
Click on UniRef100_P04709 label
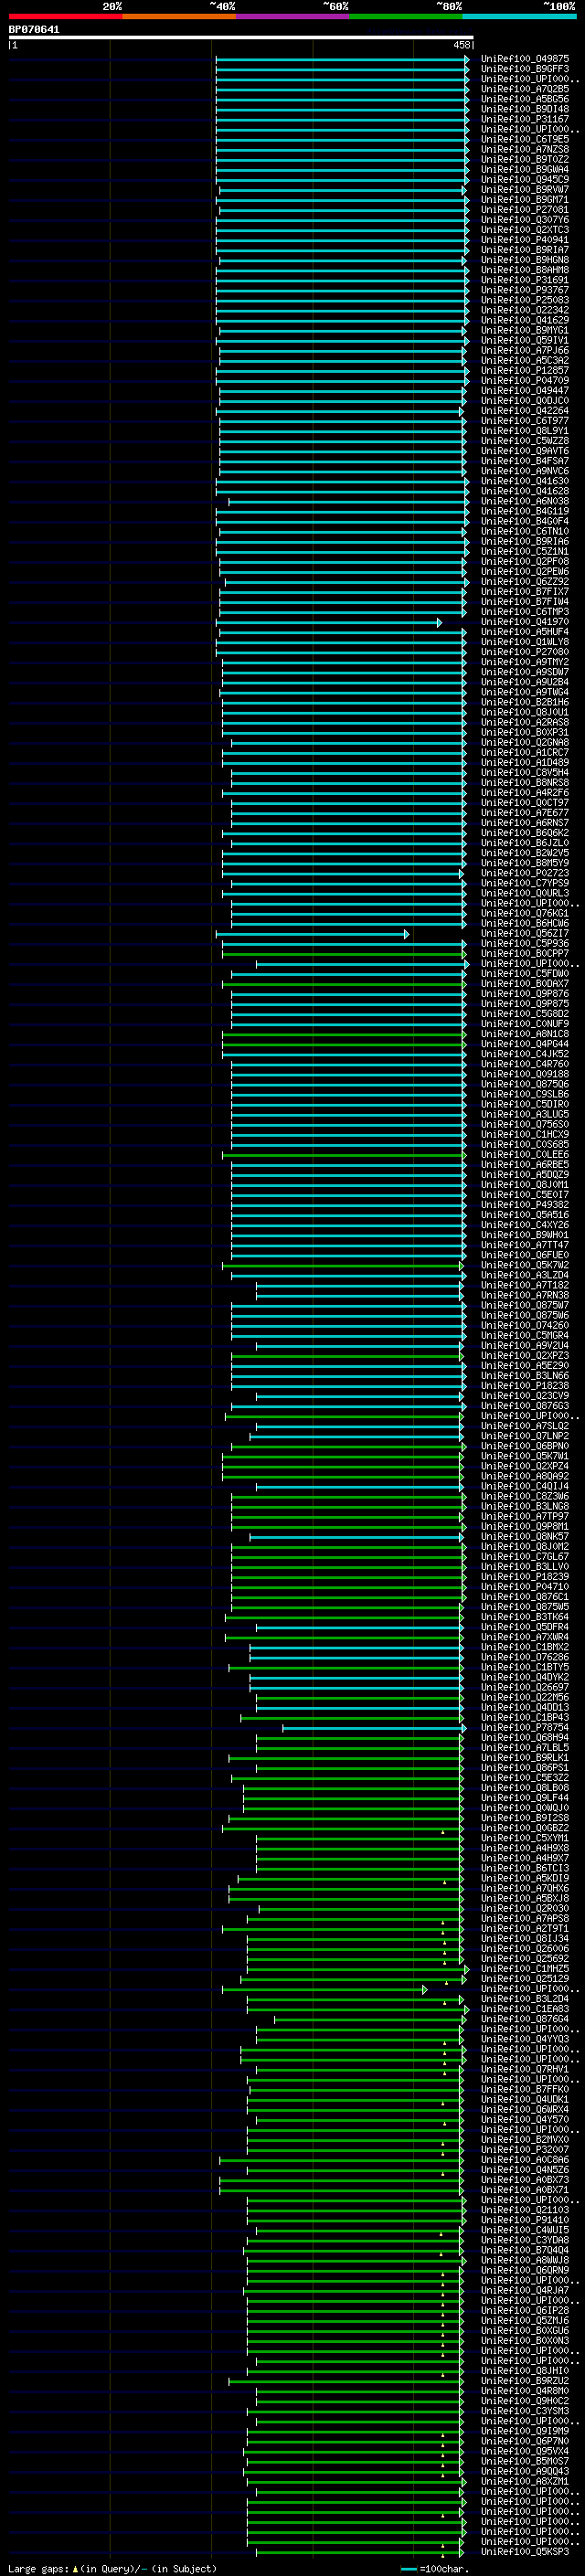[525, 381]
